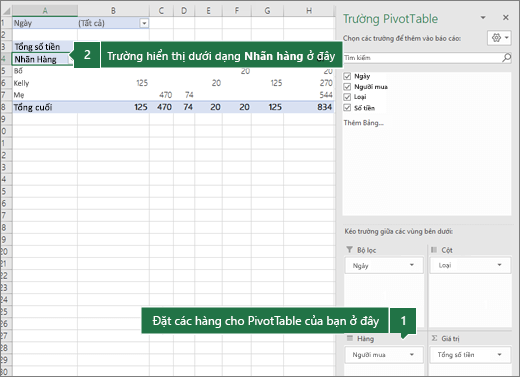Click the Tìm kiếm search field
The image size is (520, 377).
pyautogui.click(x=423, y=58)
